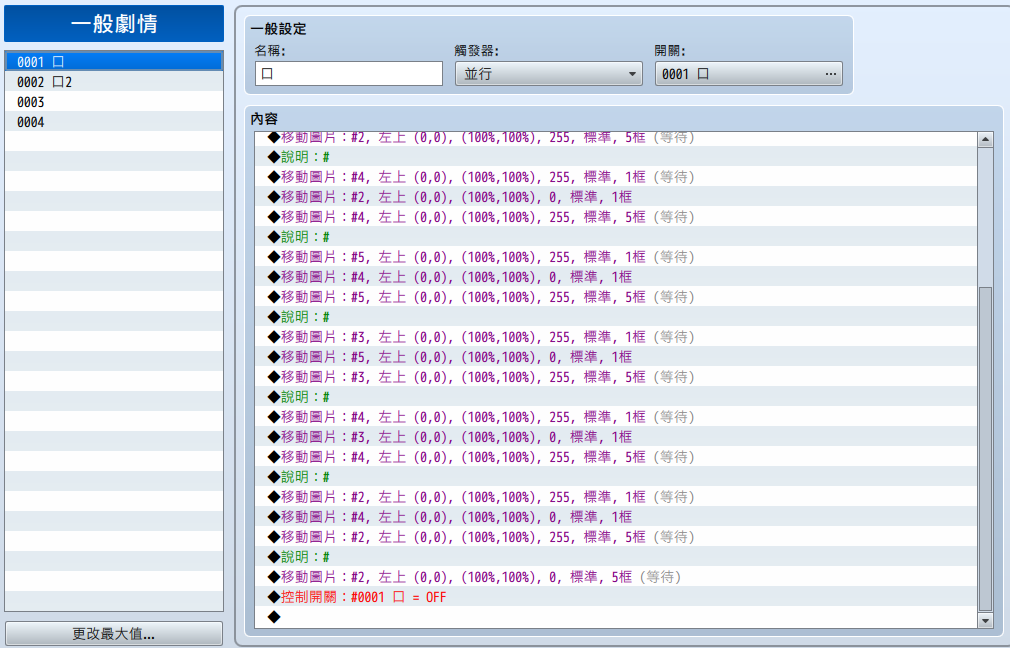Select the empty common event 0003

pyautogui.click(x=114, y=102)
